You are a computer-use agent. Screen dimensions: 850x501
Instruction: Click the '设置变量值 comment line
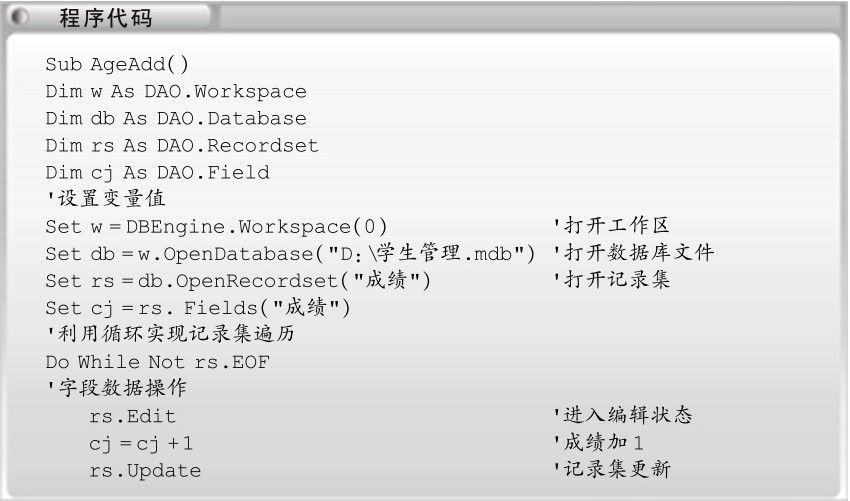pyautogui.click(x=106, y=198)
